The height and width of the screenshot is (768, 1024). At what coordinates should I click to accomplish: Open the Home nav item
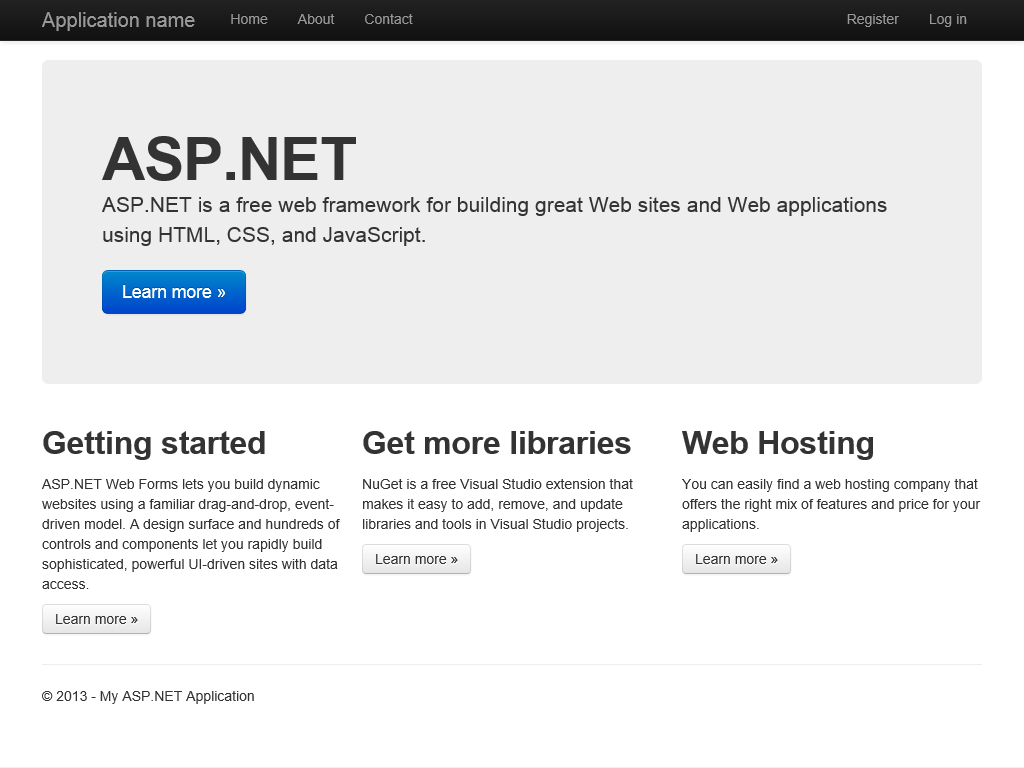(249, 20)
